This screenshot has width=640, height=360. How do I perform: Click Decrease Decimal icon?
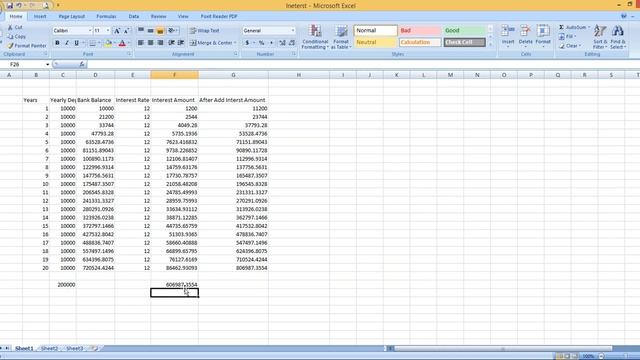coord(292,43)
